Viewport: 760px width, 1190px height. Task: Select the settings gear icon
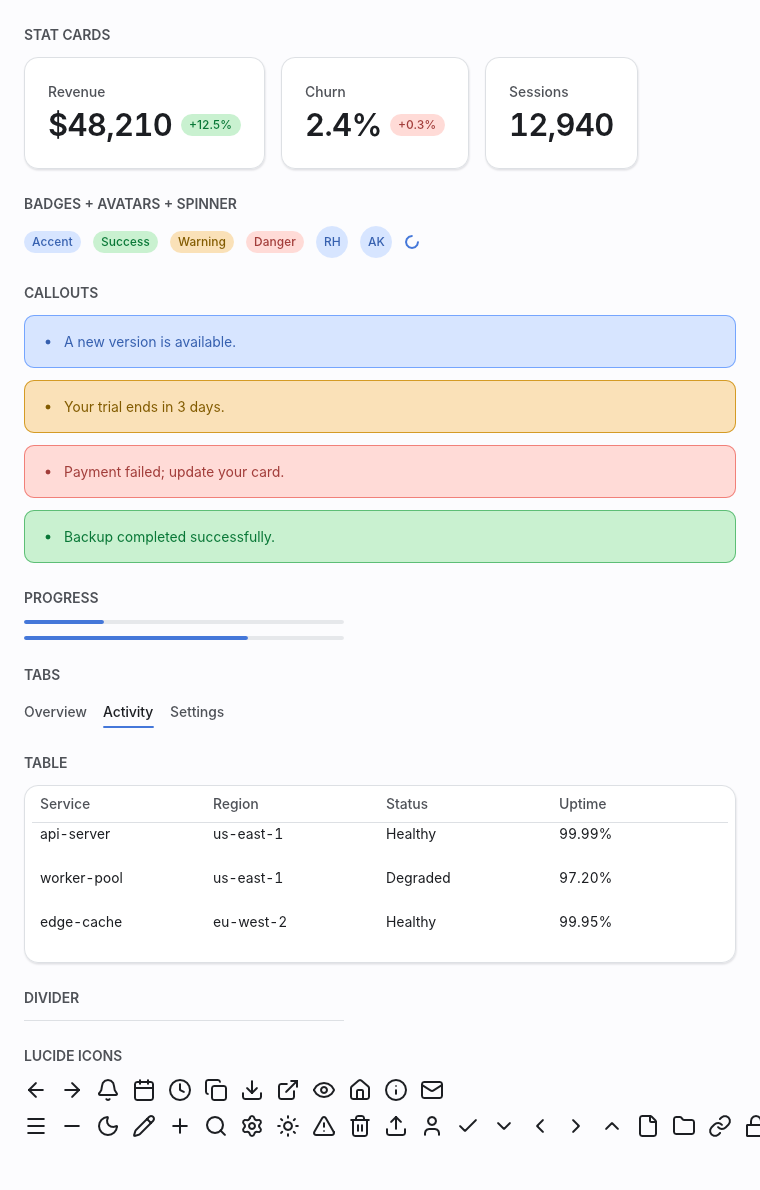tap(252, 1126)
